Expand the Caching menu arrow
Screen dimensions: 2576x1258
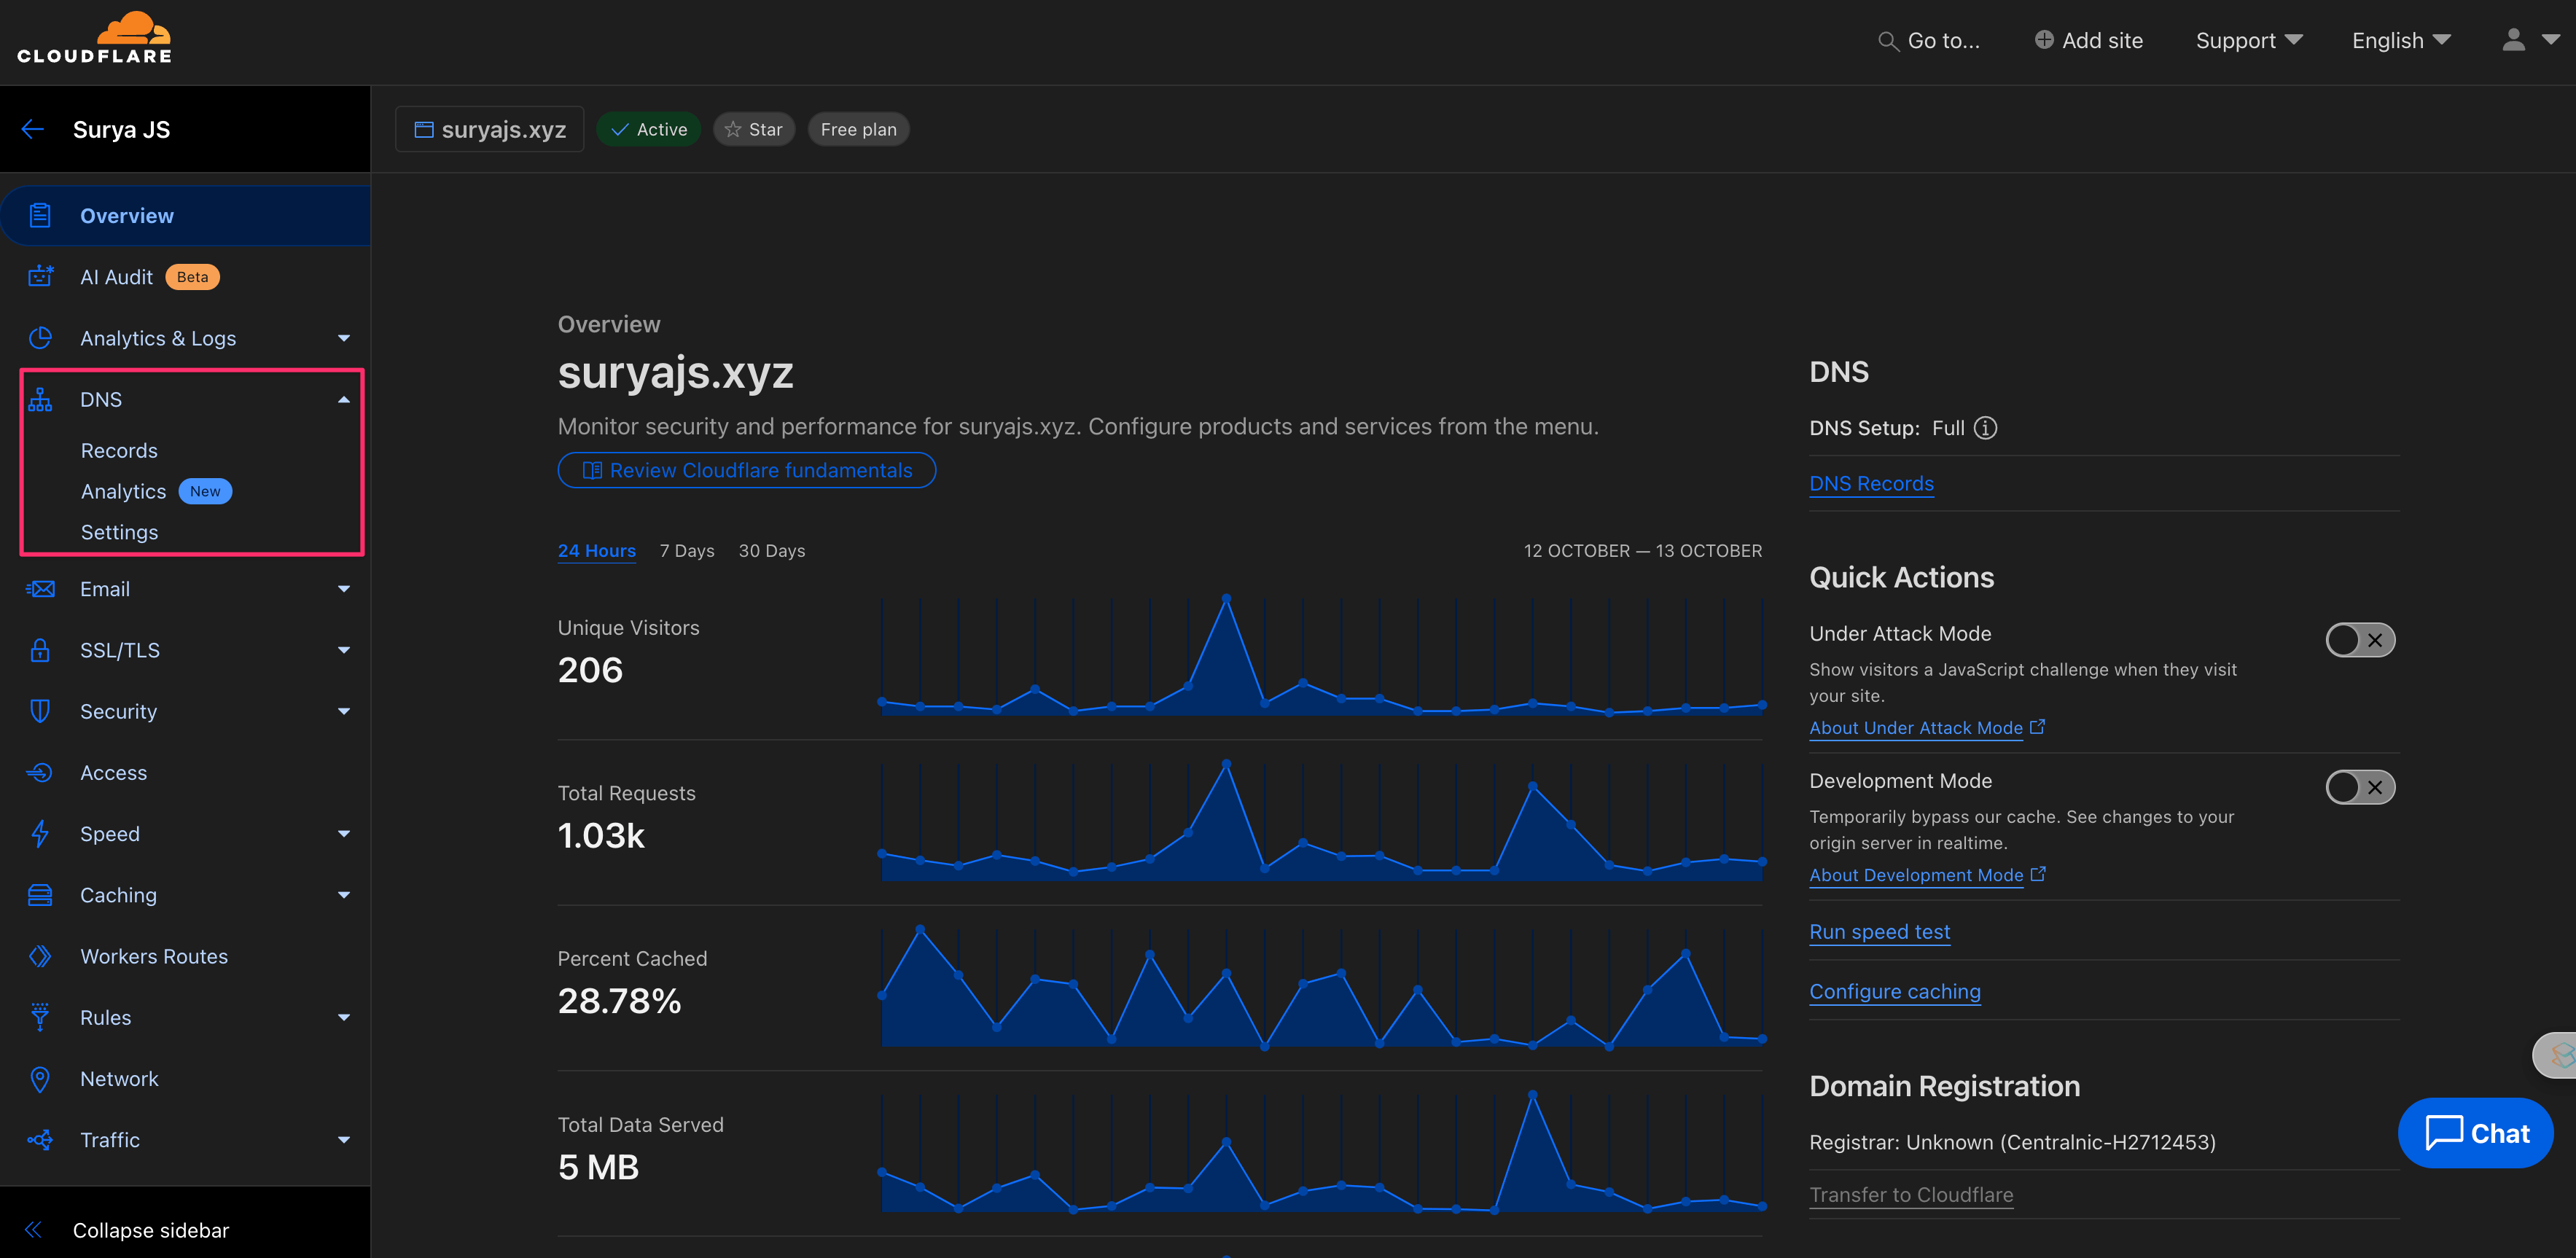pyautogui.click(x=344, y=895)
